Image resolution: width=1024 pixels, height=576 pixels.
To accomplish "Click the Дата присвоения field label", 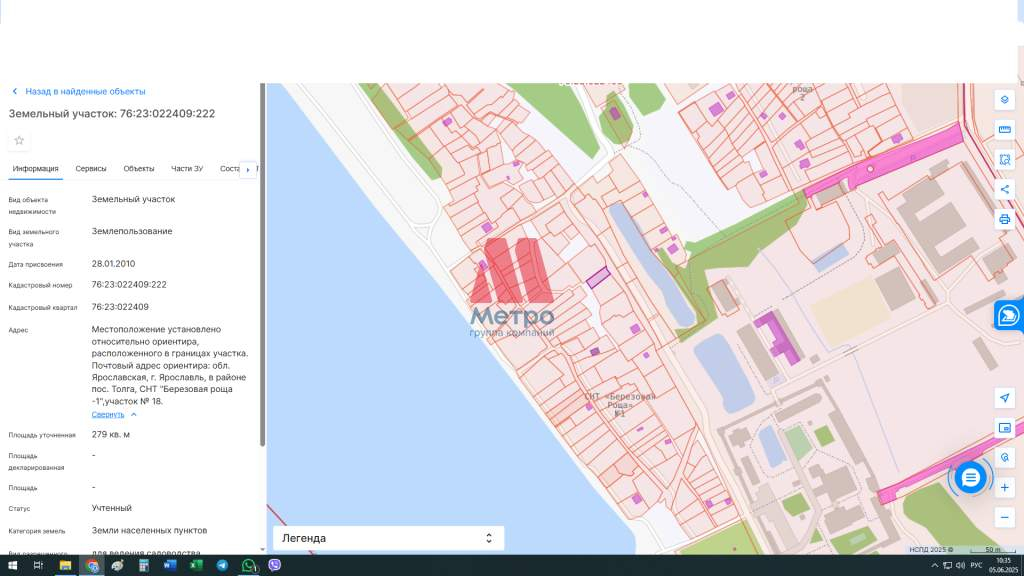I will [36, 264].
